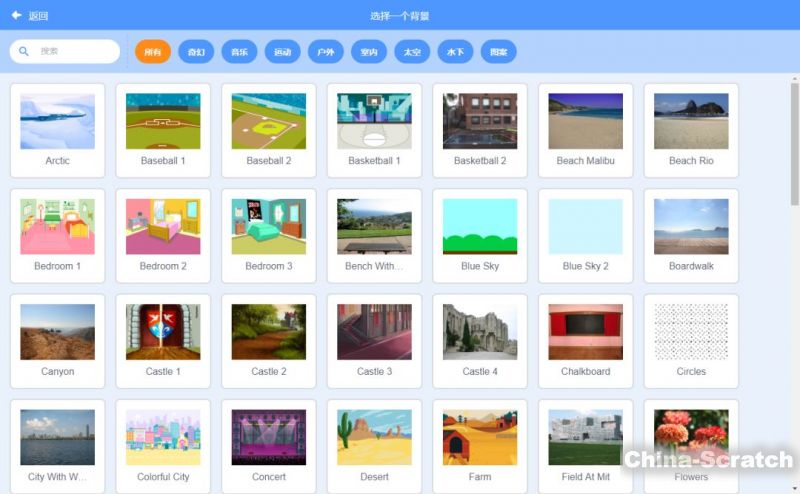Select the 所有 (All) category filter
800x494 pixels.
(153, 52)
